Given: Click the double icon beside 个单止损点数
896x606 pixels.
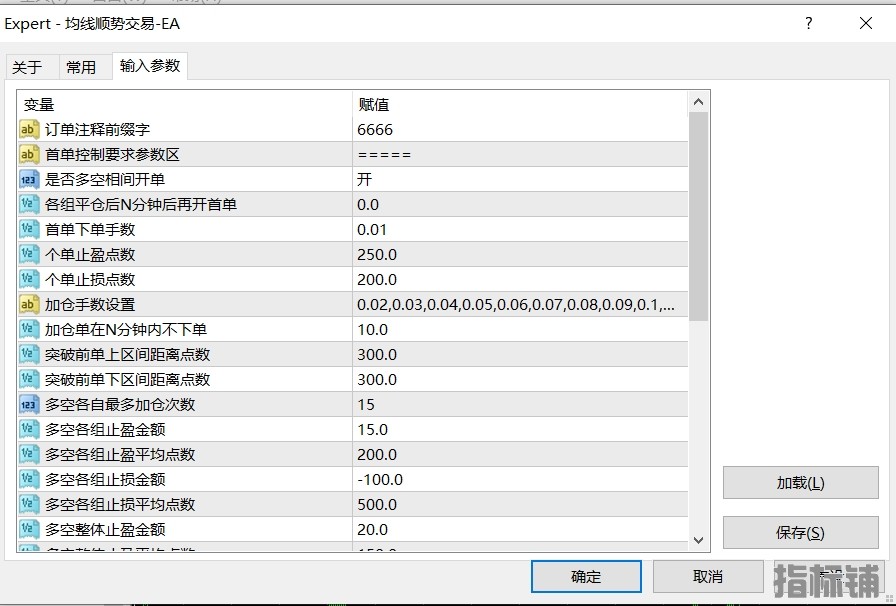Looking at the screenshot, I should [29, 280].
